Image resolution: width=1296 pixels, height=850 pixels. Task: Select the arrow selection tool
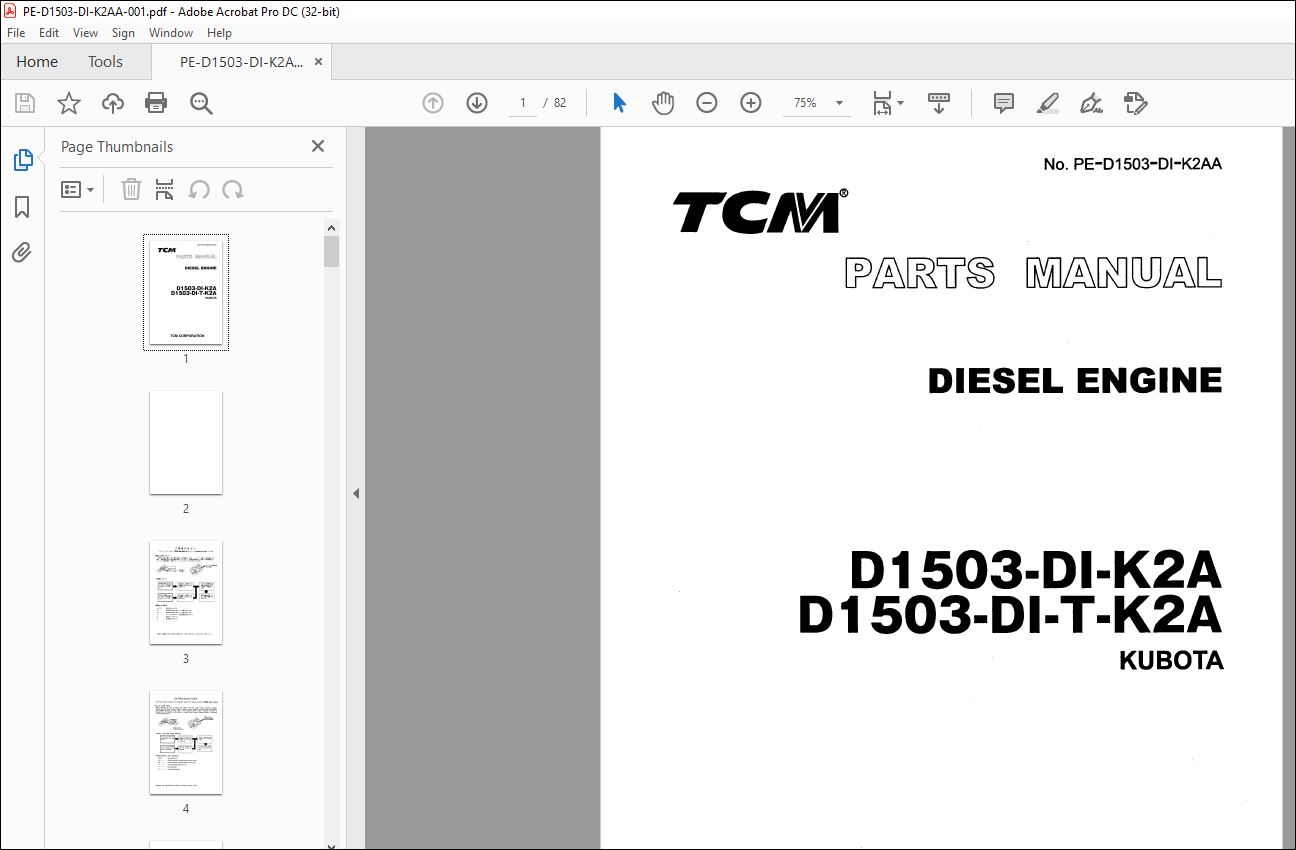click(x=619, y=103)
